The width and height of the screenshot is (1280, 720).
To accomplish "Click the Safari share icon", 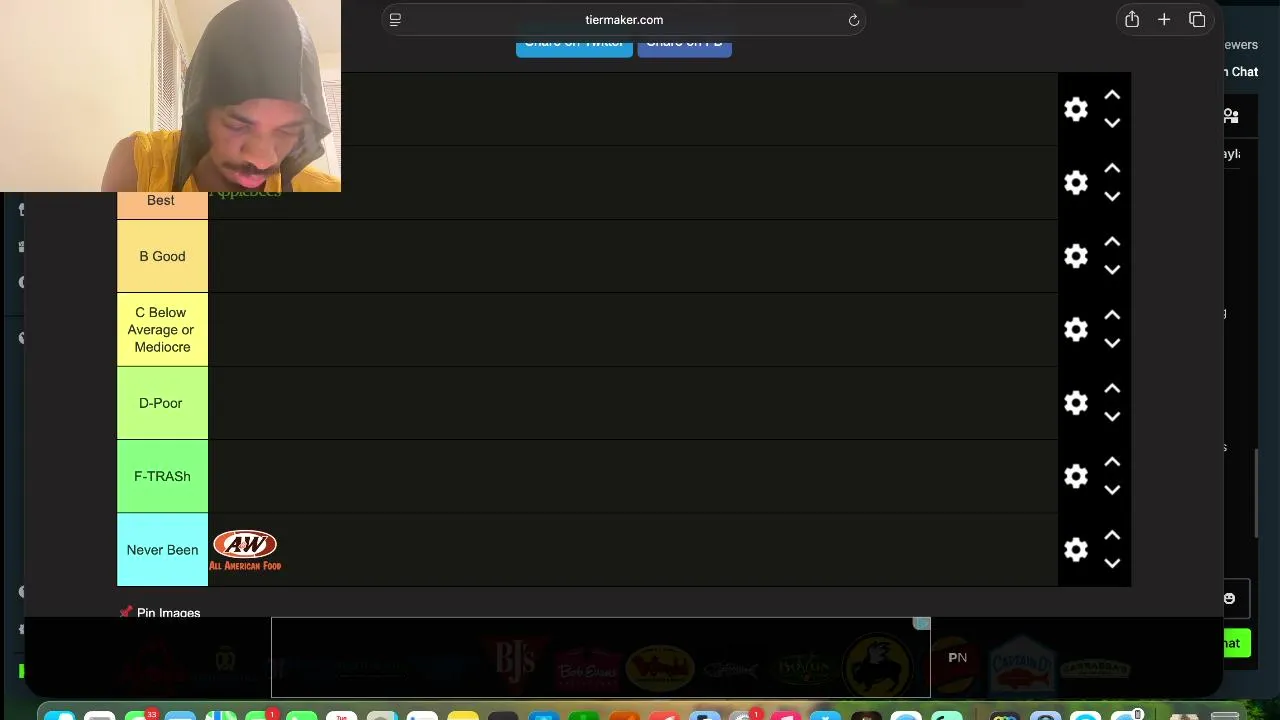I will pyautogui.click(x=1132, y=19).
